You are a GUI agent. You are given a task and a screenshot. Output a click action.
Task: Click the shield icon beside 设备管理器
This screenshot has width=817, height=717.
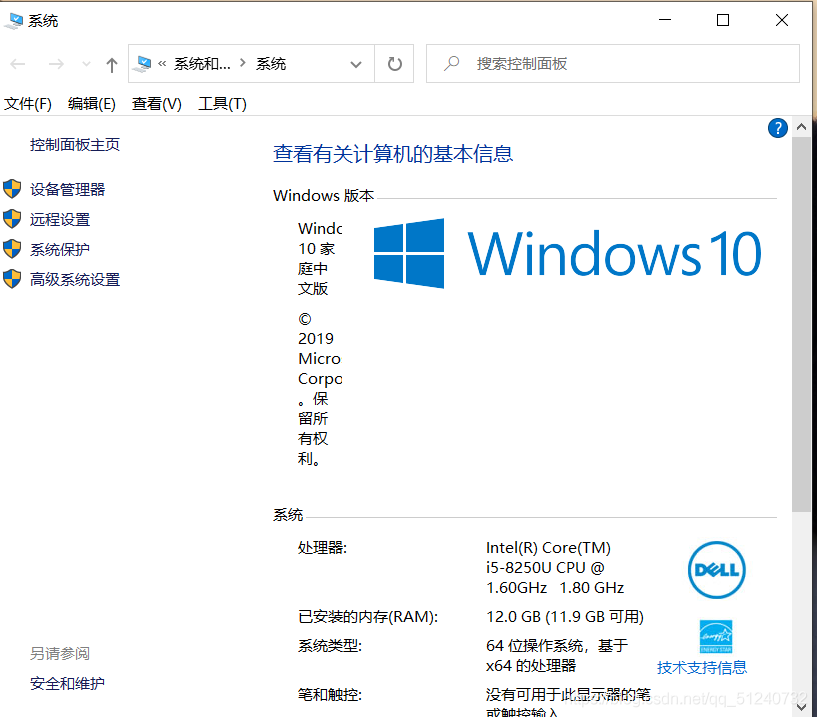click(x=12, y=189)
